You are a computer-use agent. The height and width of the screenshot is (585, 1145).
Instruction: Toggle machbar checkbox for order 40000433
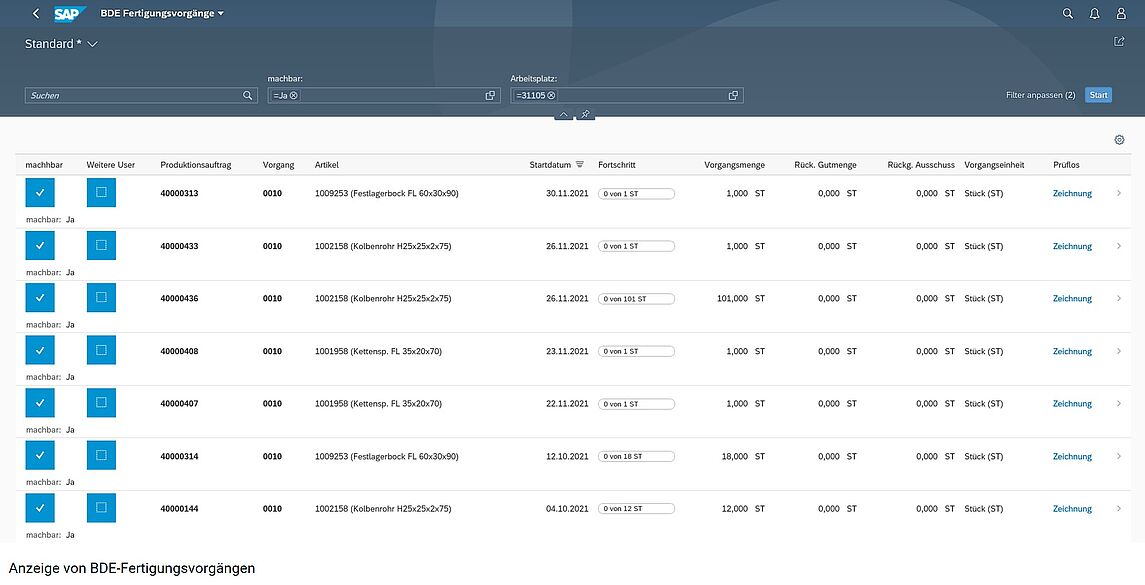click(40, 245)
